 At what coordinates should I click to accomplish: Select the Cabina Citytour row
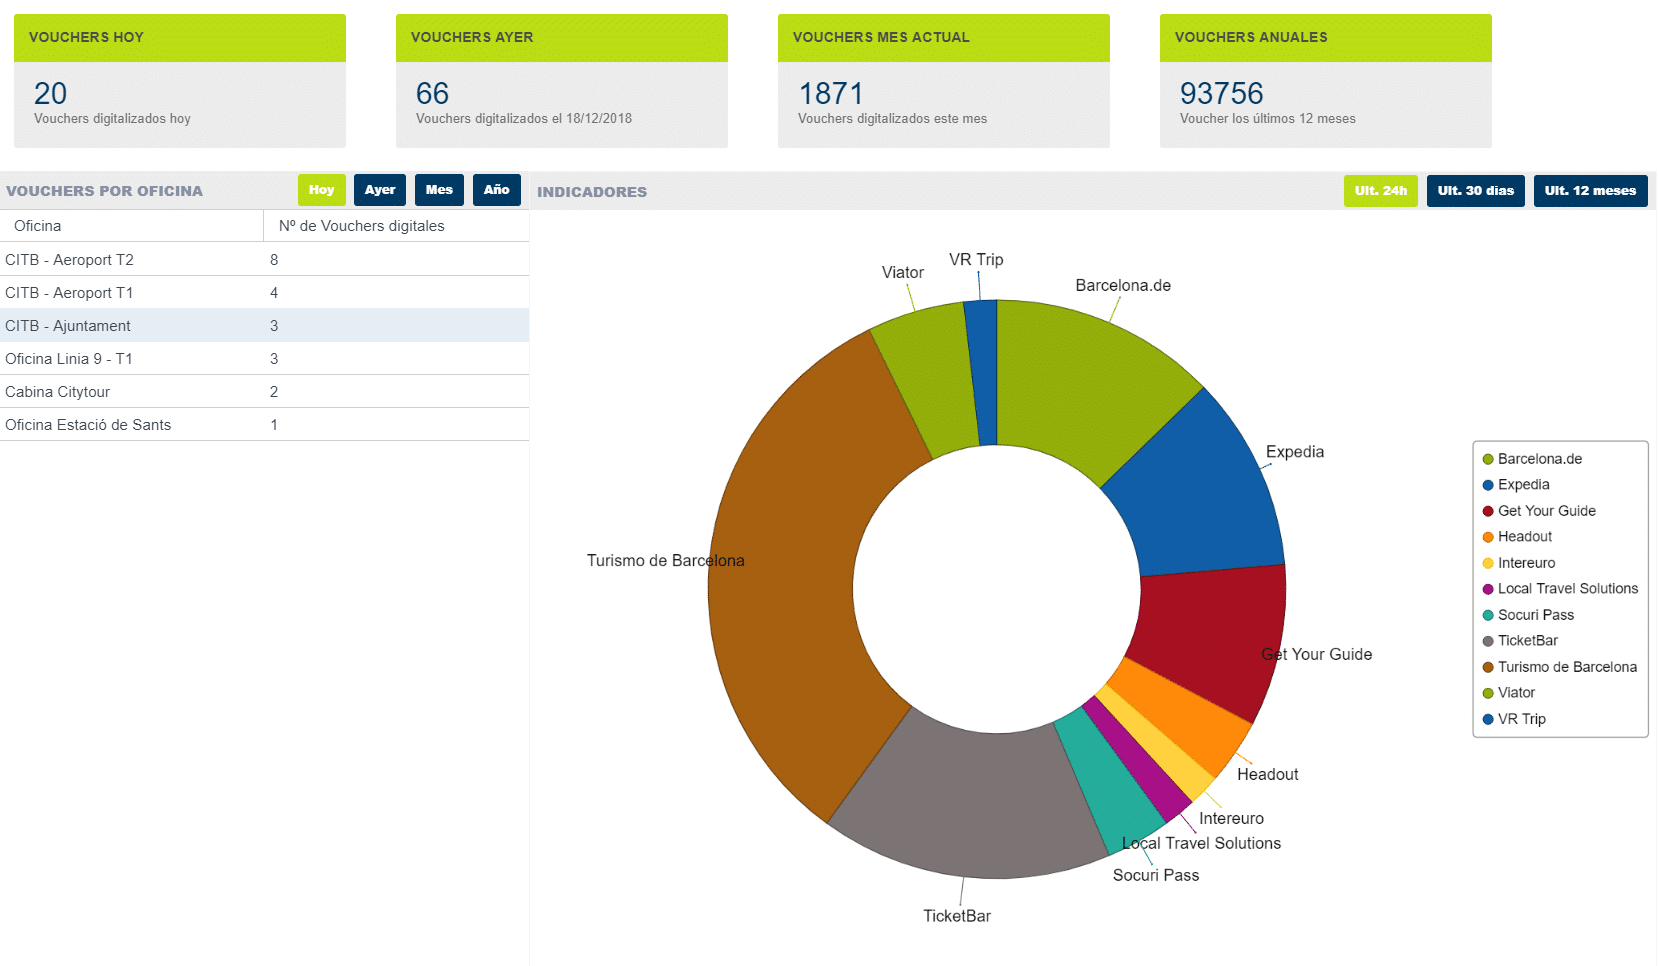point(264,391)
